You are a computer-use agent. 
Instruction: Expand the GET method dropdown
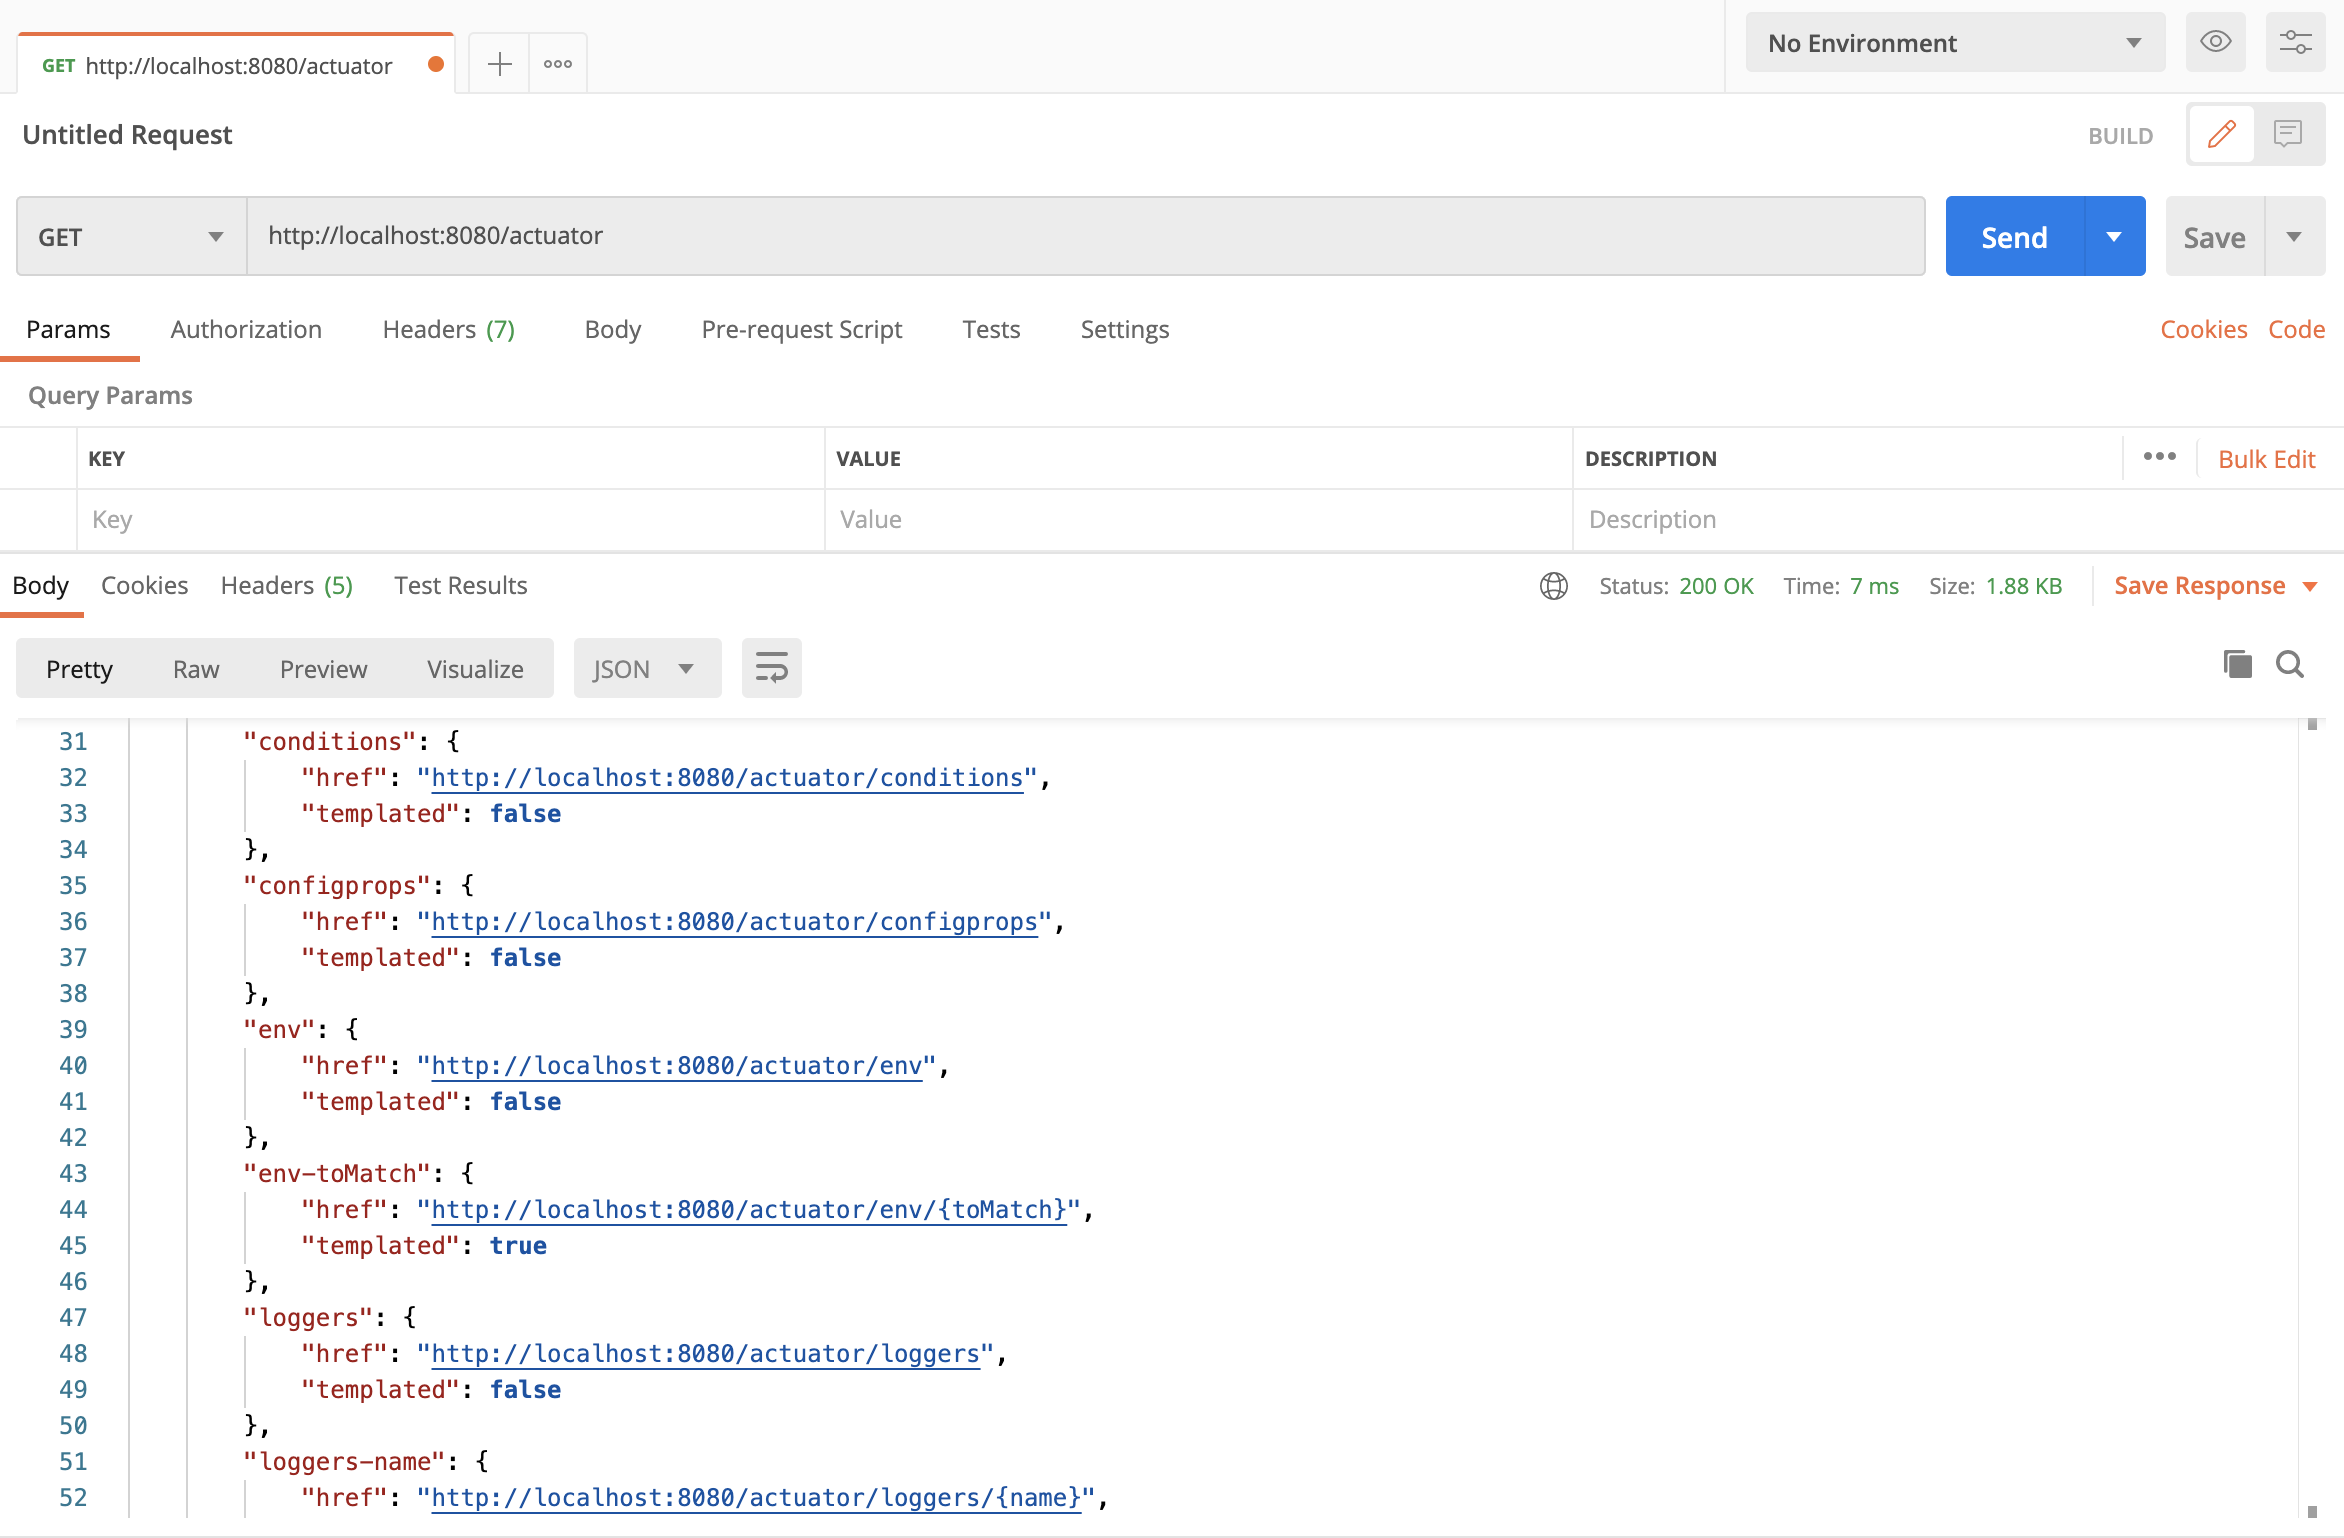(131, 237)
